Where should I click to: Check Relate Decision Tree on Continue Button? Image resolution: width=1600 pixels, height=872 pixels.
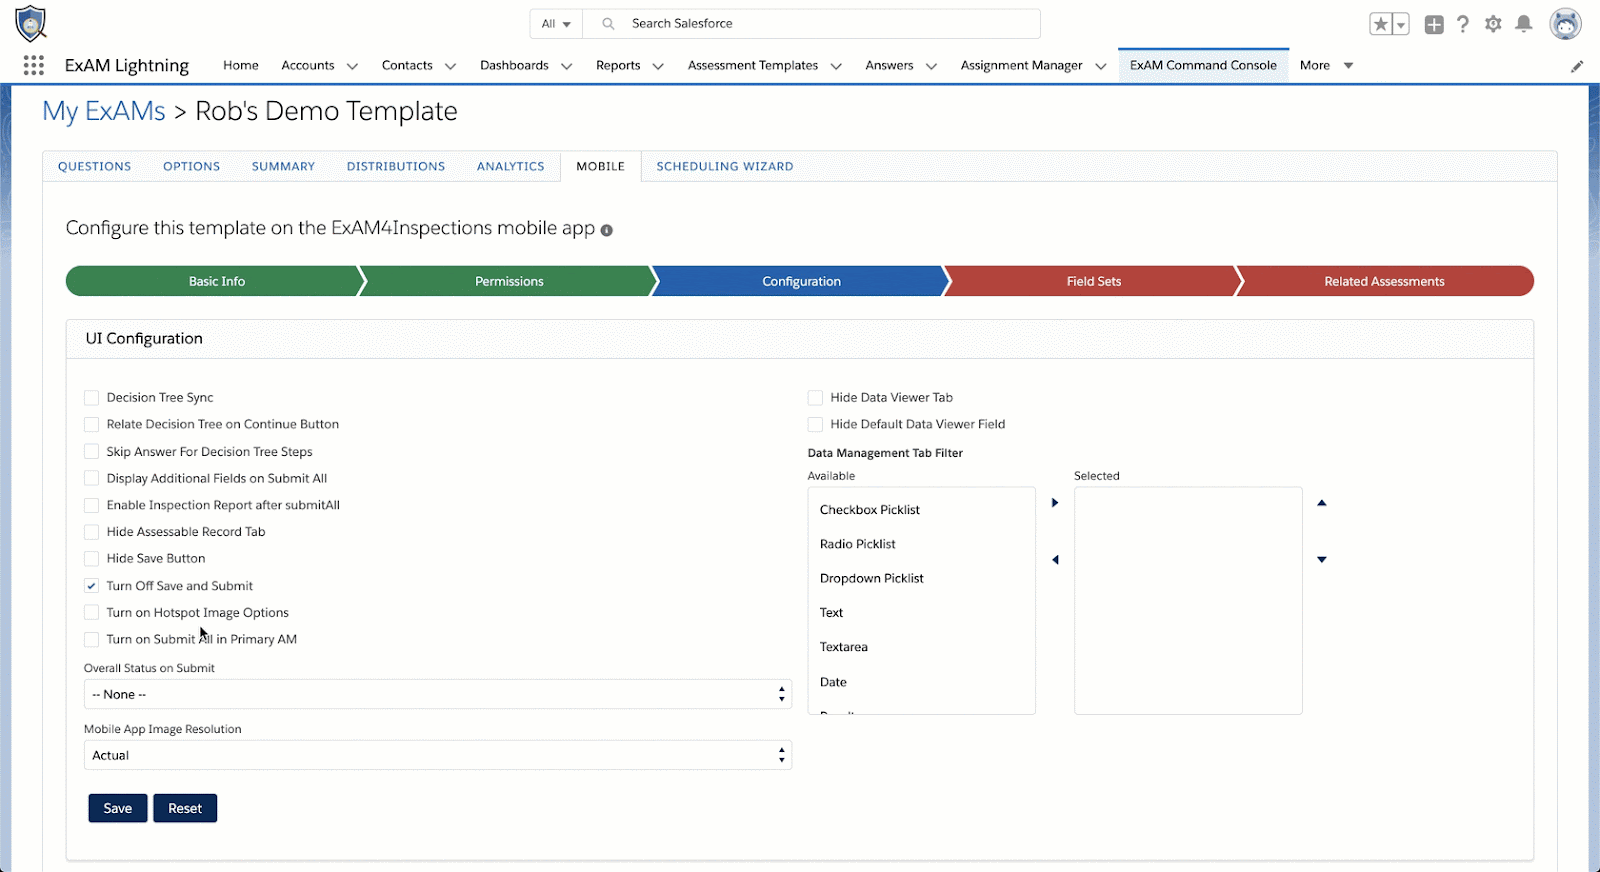(x=92, y=425)
